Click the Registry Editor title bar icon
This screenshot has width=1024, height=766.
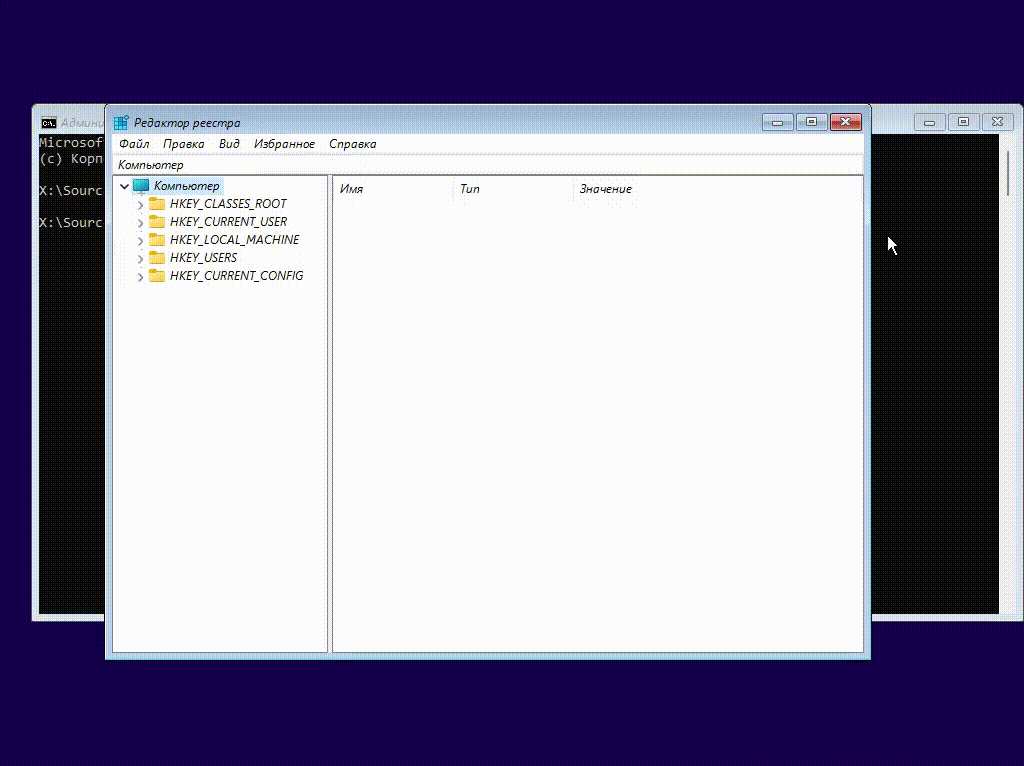[121, 123]
